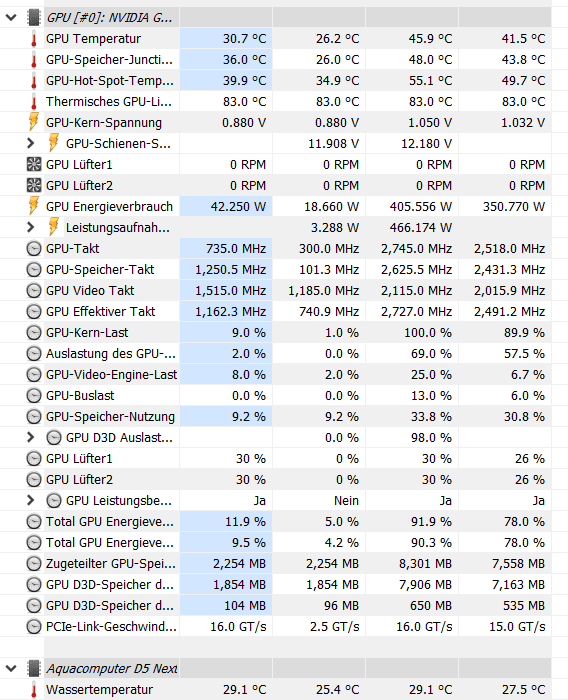Collapse the GPU [#0]: NVIDIA sensor group
568x700 pixels.
pos(11,18)
